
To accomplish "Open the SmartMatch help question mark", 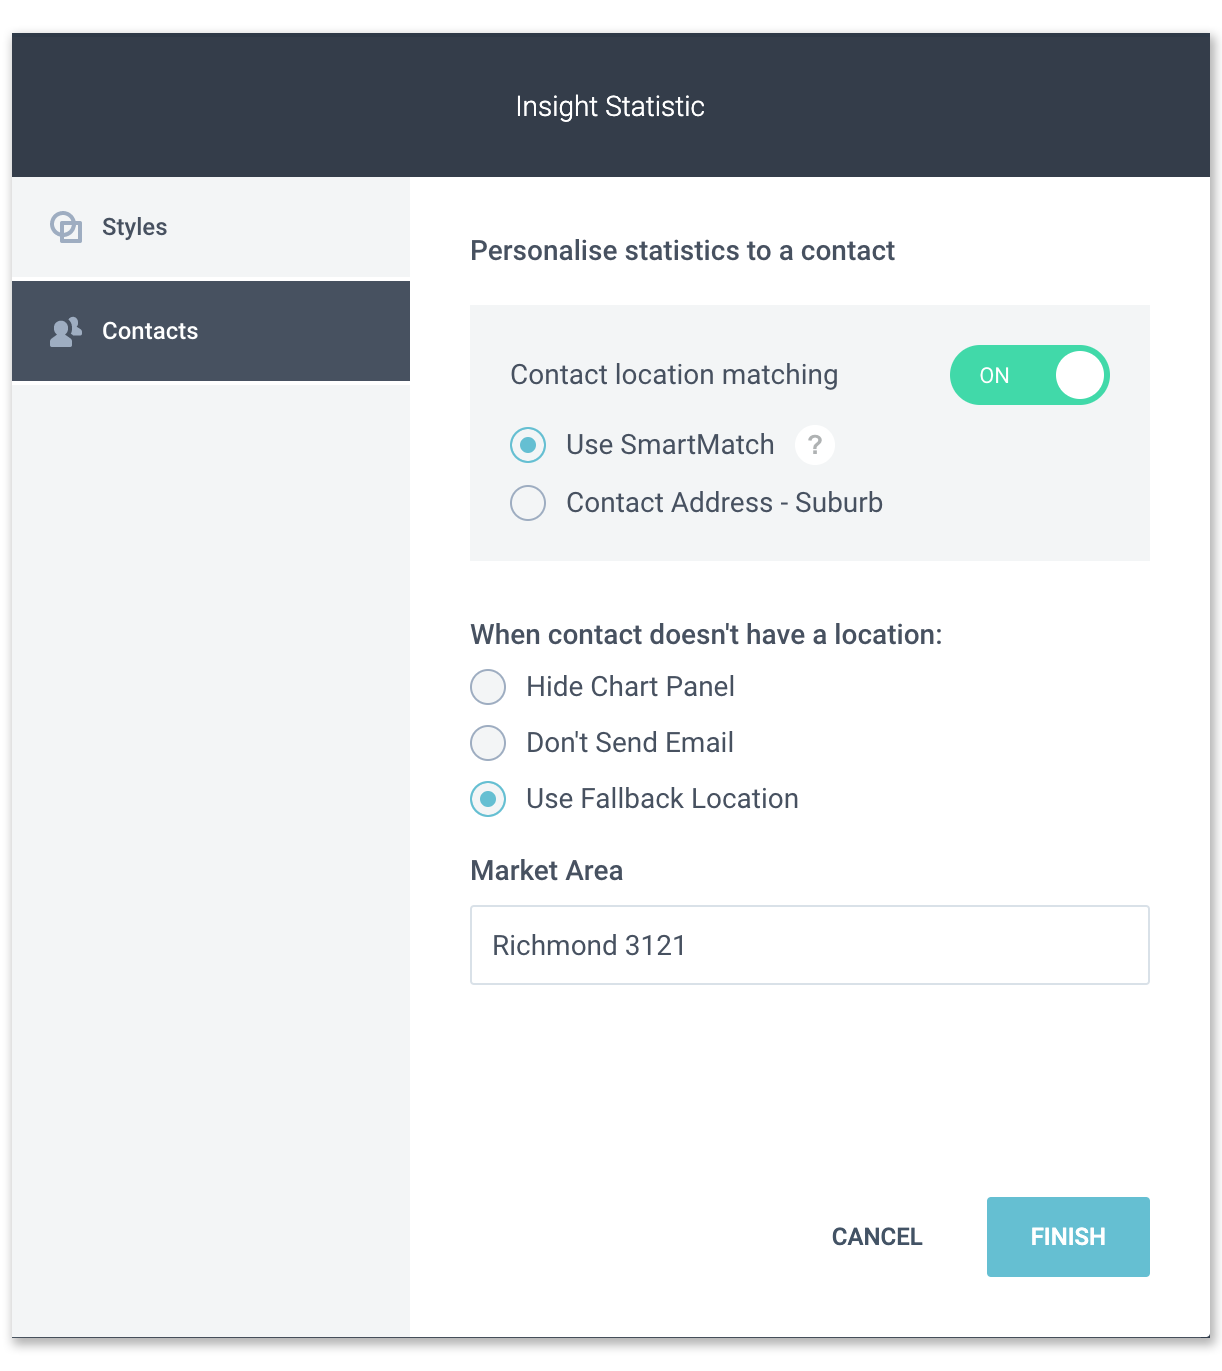I will click(x=815, y=445).
